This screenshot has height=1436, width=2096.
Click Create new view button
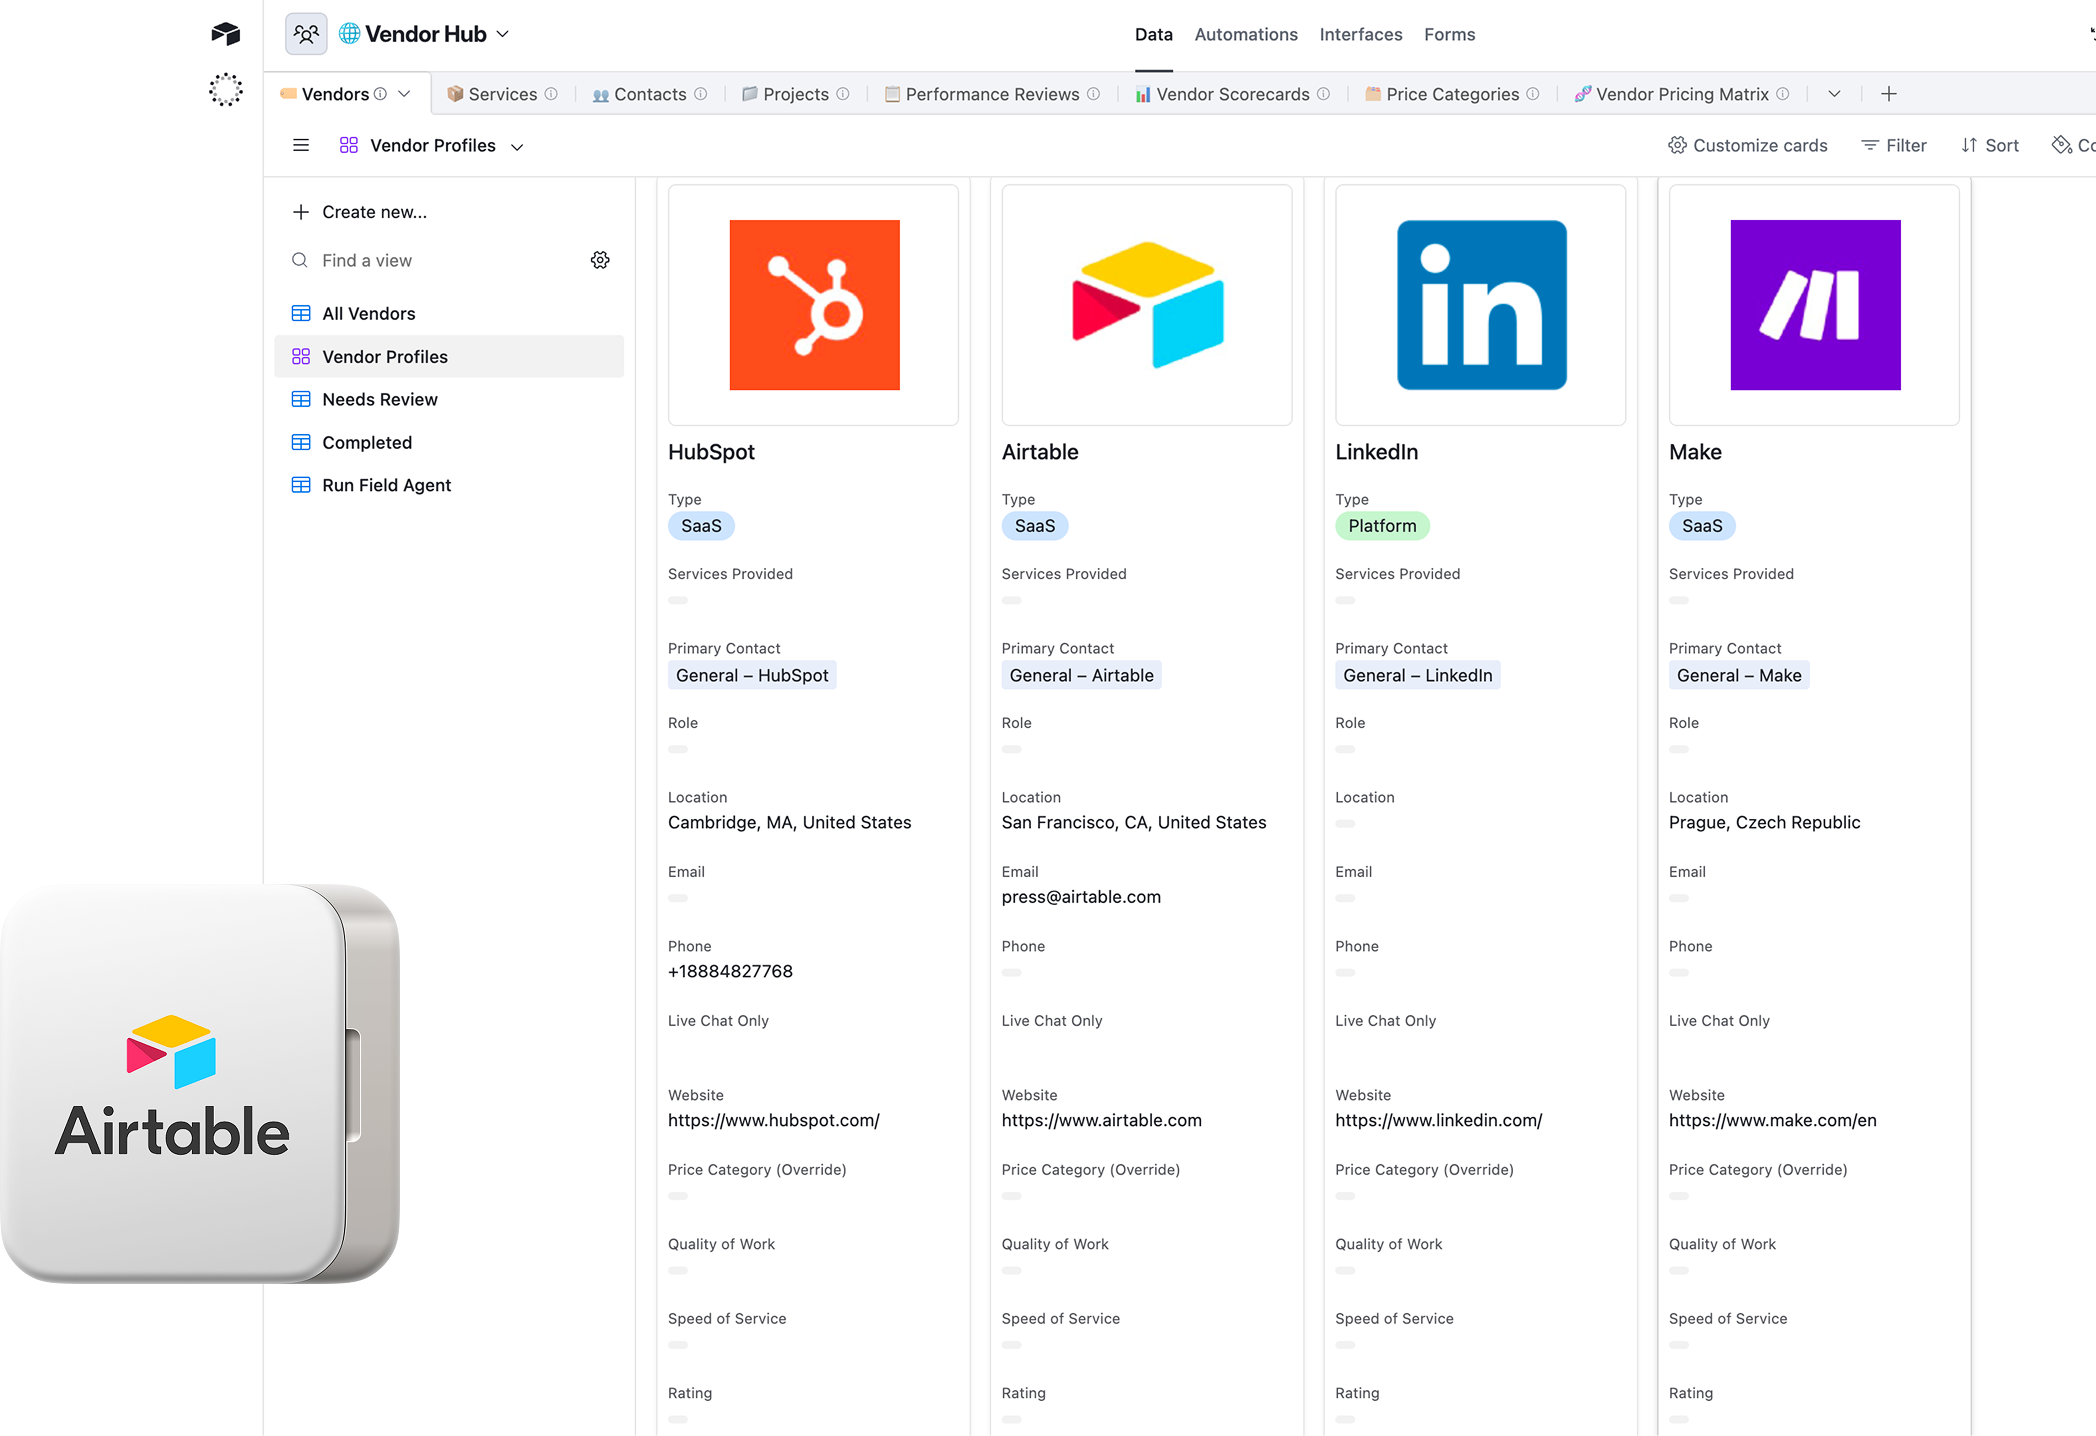[360, 212]
